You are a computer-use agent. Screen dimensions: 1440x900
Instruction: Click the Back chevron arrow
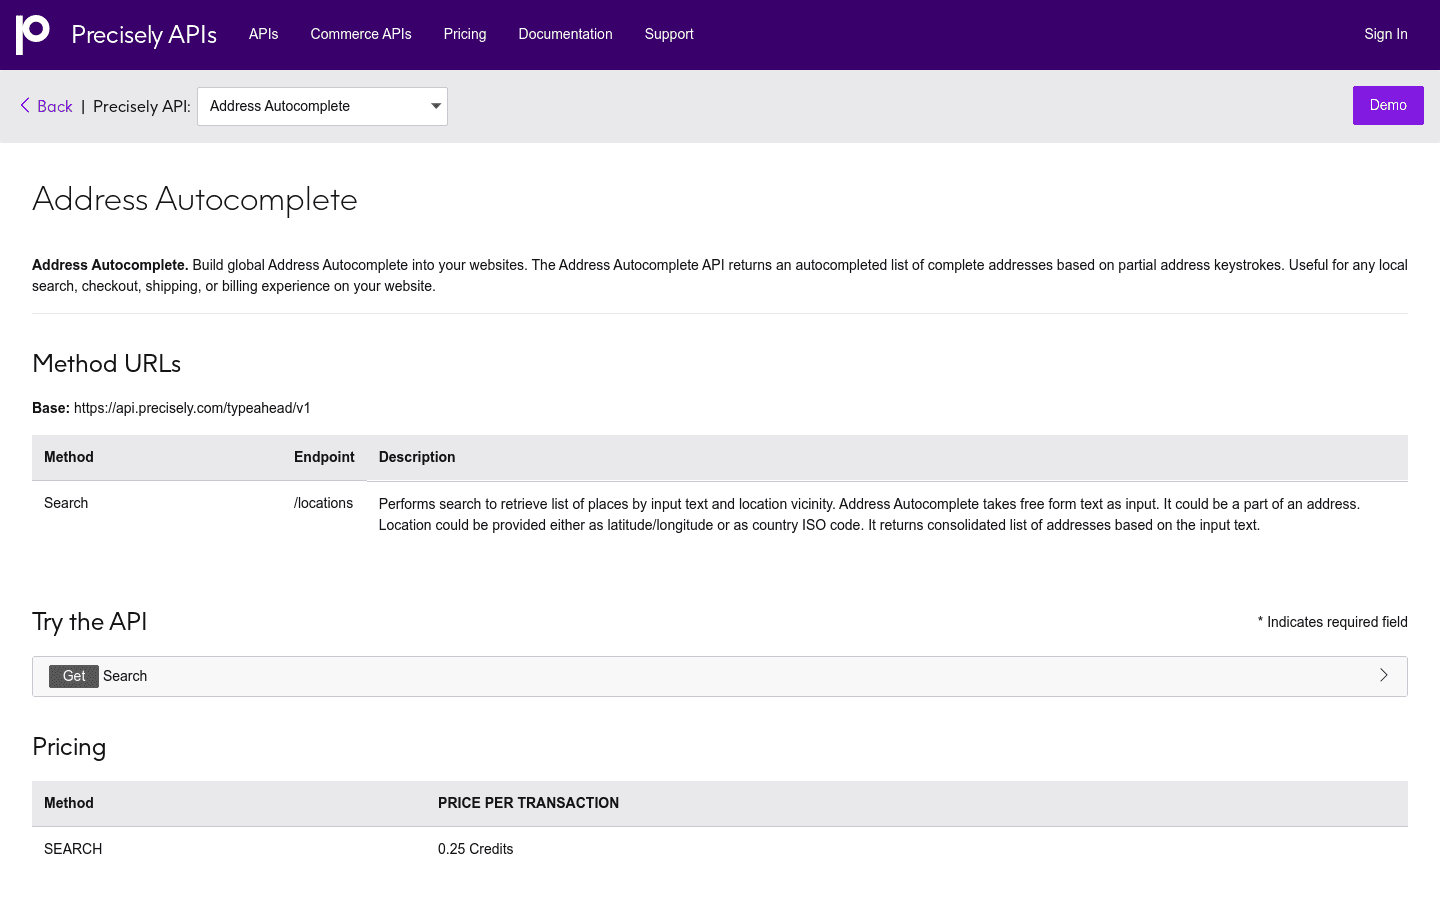[25, 105]
